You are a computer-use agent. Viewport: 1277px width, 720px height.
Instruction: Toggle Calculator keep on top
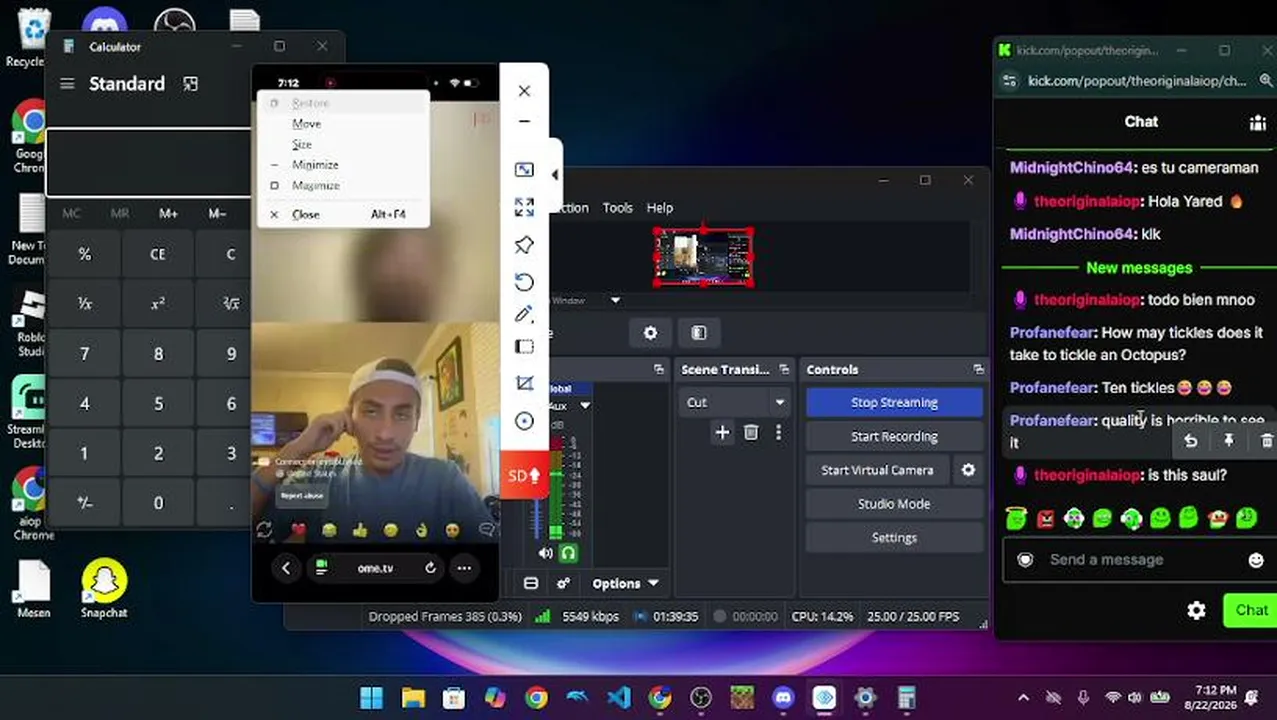[x=190, y=84]
